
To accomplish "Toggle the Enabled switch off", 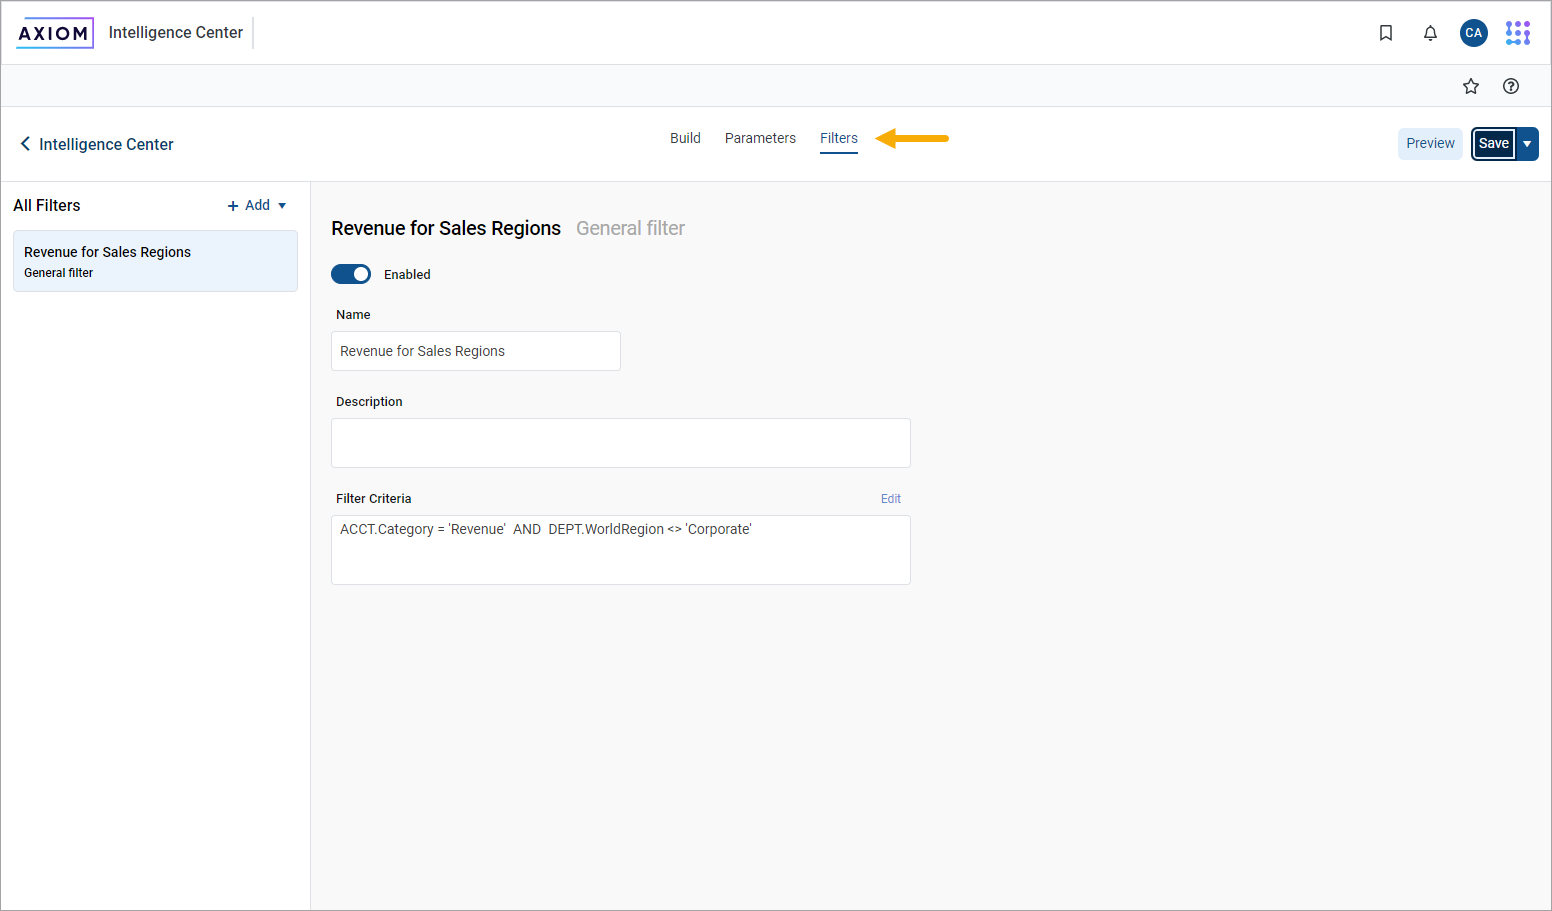I will coord(351,274).
